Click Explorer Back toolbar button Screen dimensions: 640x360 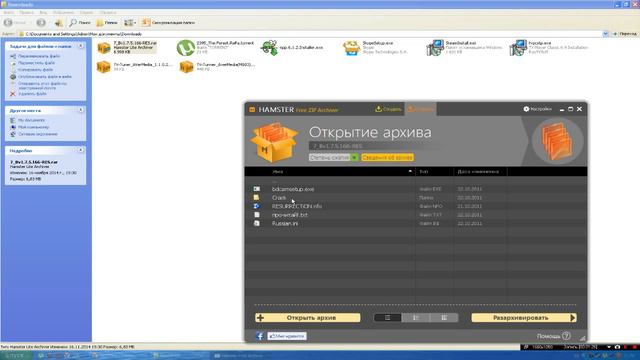(x=14, y=23)
